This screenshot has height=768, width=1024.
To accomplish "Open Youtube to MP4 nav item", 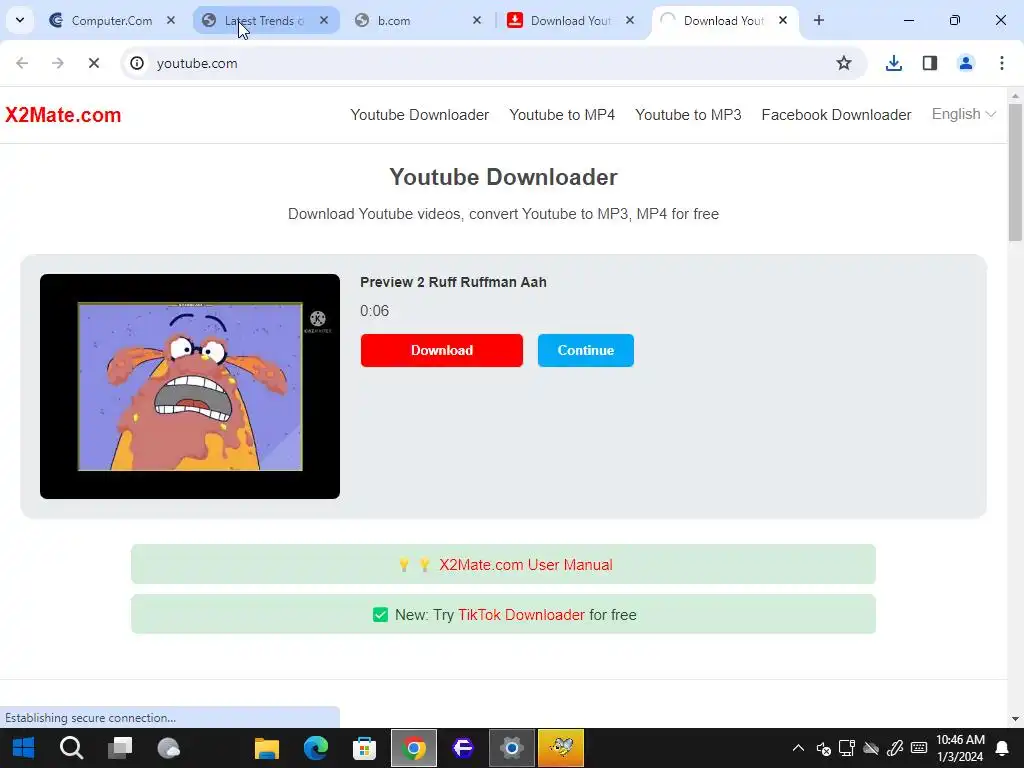I will point(562,115).
